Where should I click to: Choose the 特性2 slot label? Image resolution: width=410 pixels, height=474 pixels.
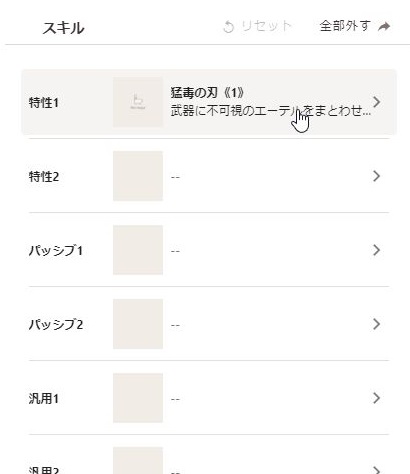point(44,177)
